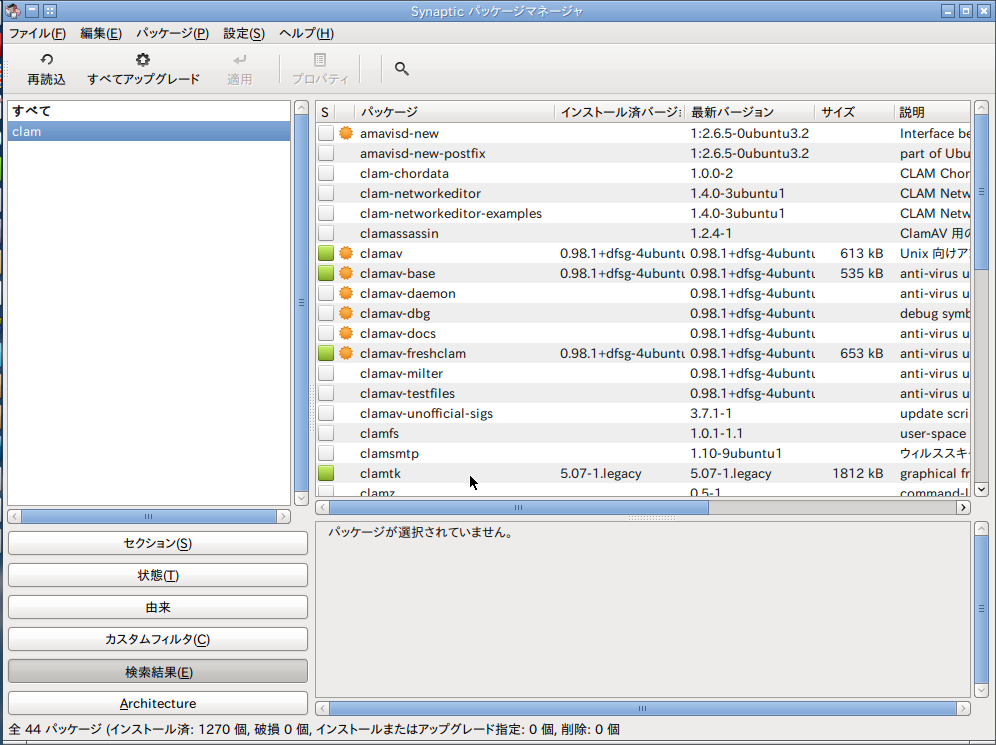Image resolution: width=996 pixels, height=745 pixels.
Task: Open the search magnifier tool
Action: point(401,69)
